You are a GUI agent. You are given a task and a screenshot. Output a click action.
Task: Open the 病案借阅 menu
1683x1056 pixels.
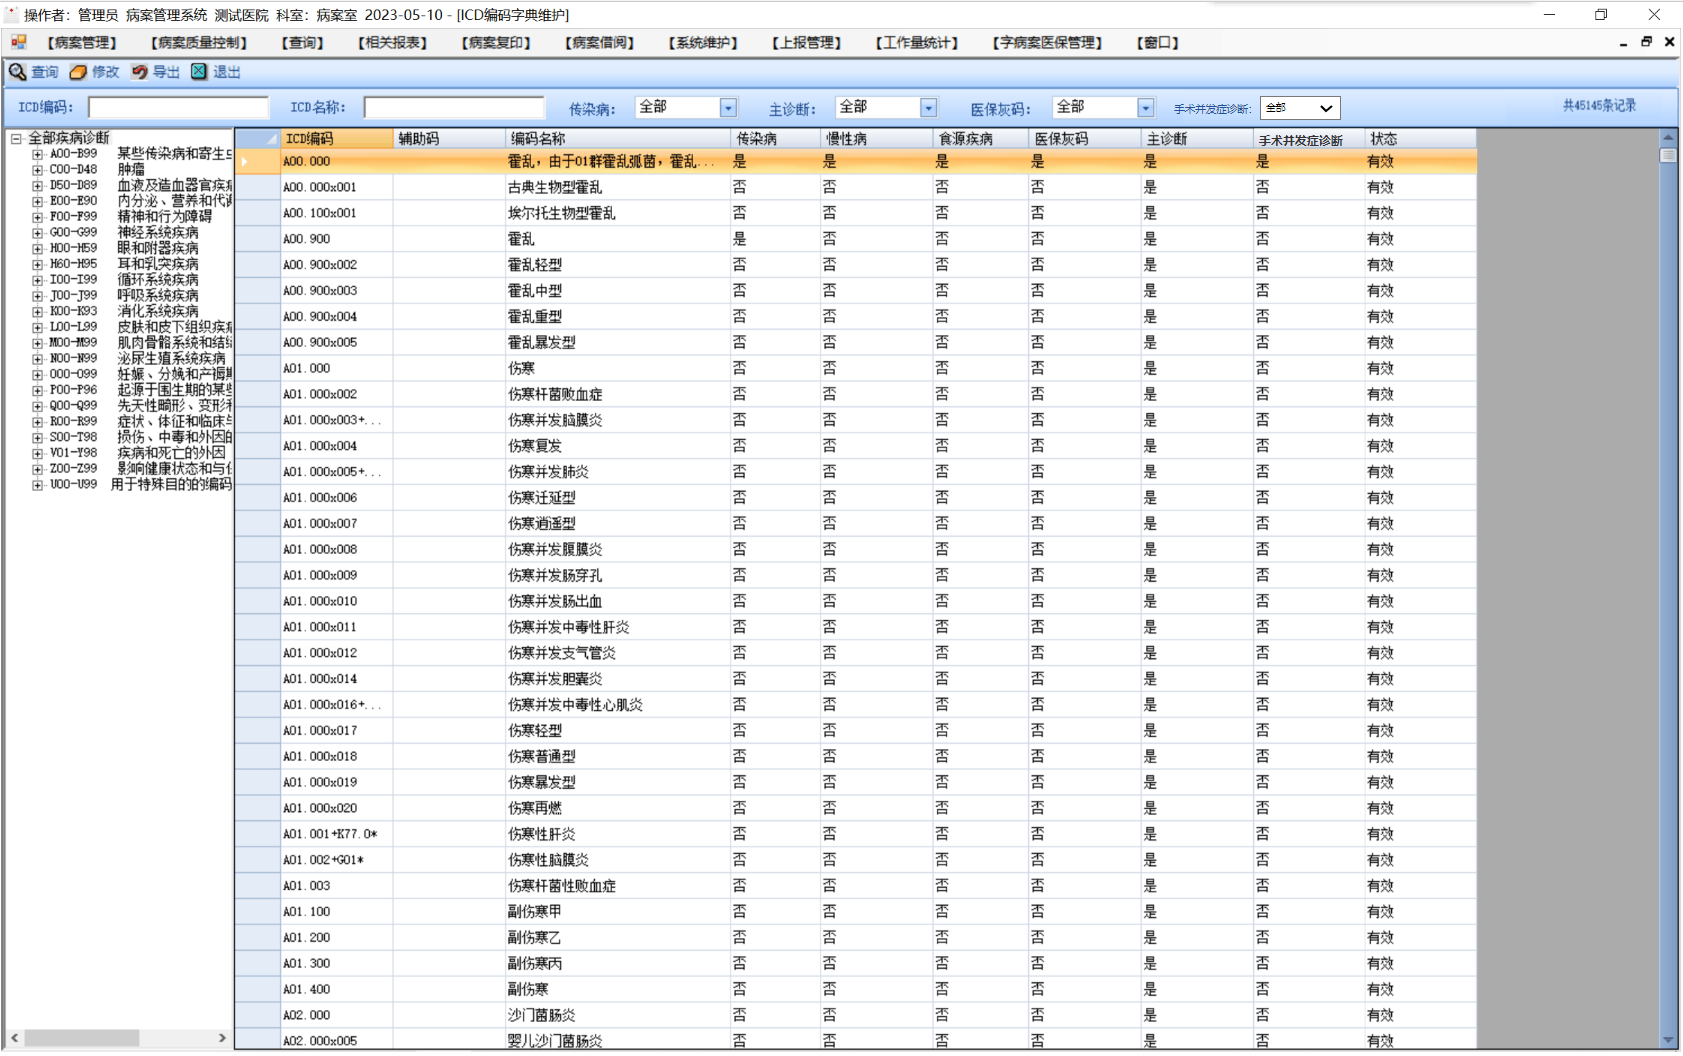point(600,43)
